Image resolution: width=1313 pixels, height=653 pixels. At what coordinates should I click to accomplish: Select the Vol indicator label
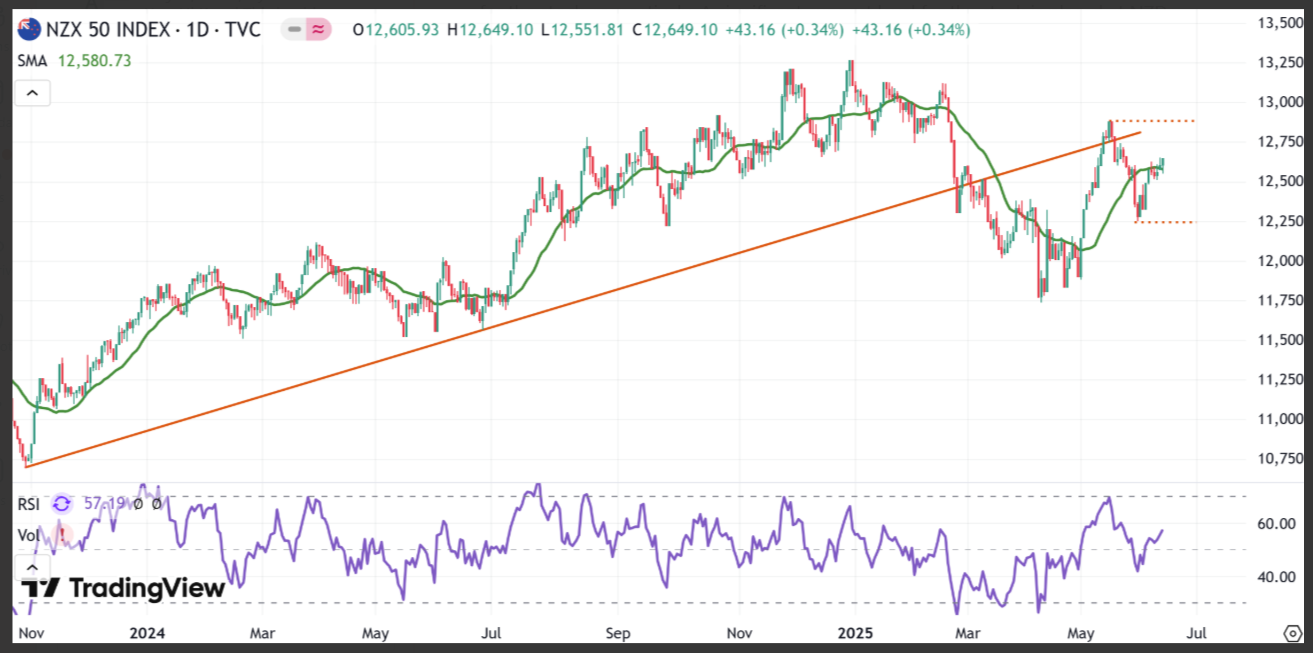(x=28, y=535)
